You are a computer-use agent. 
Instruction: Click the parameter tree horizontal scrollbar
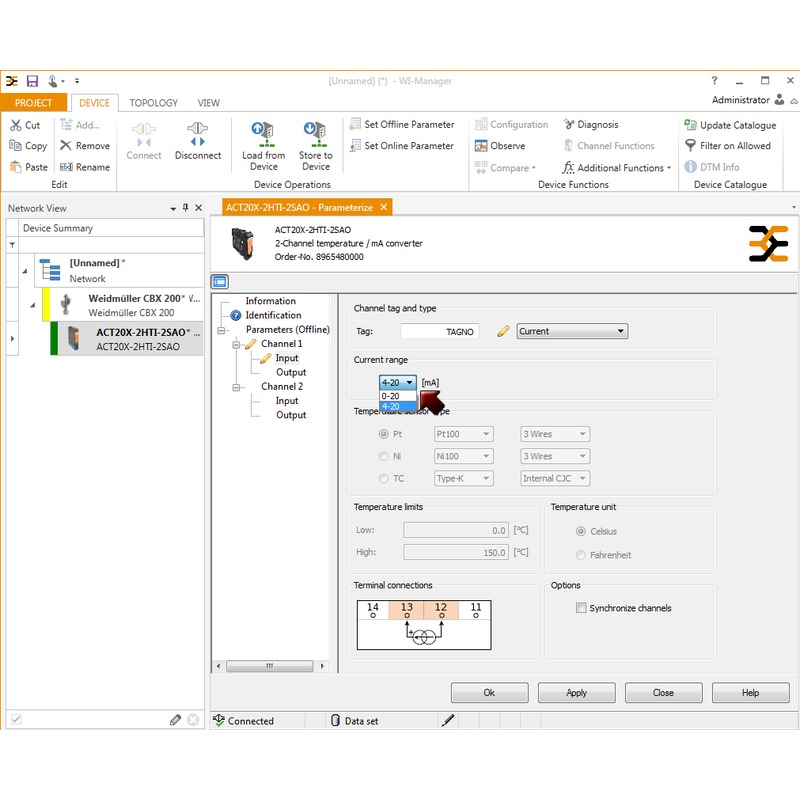click(x=269, y=666)
